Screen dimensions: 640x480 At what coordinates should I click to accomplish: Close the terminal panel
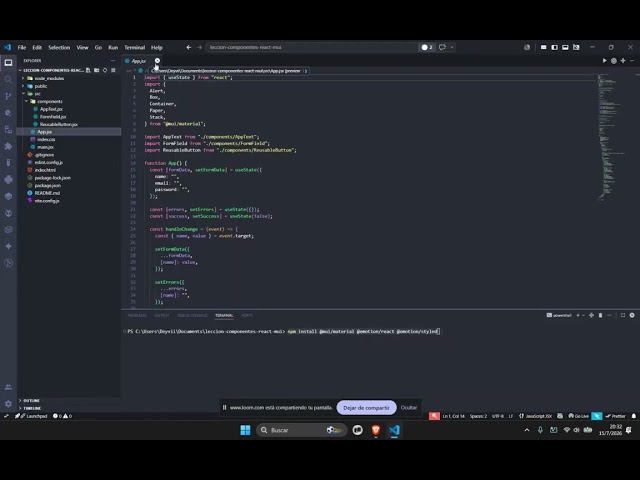632,316
